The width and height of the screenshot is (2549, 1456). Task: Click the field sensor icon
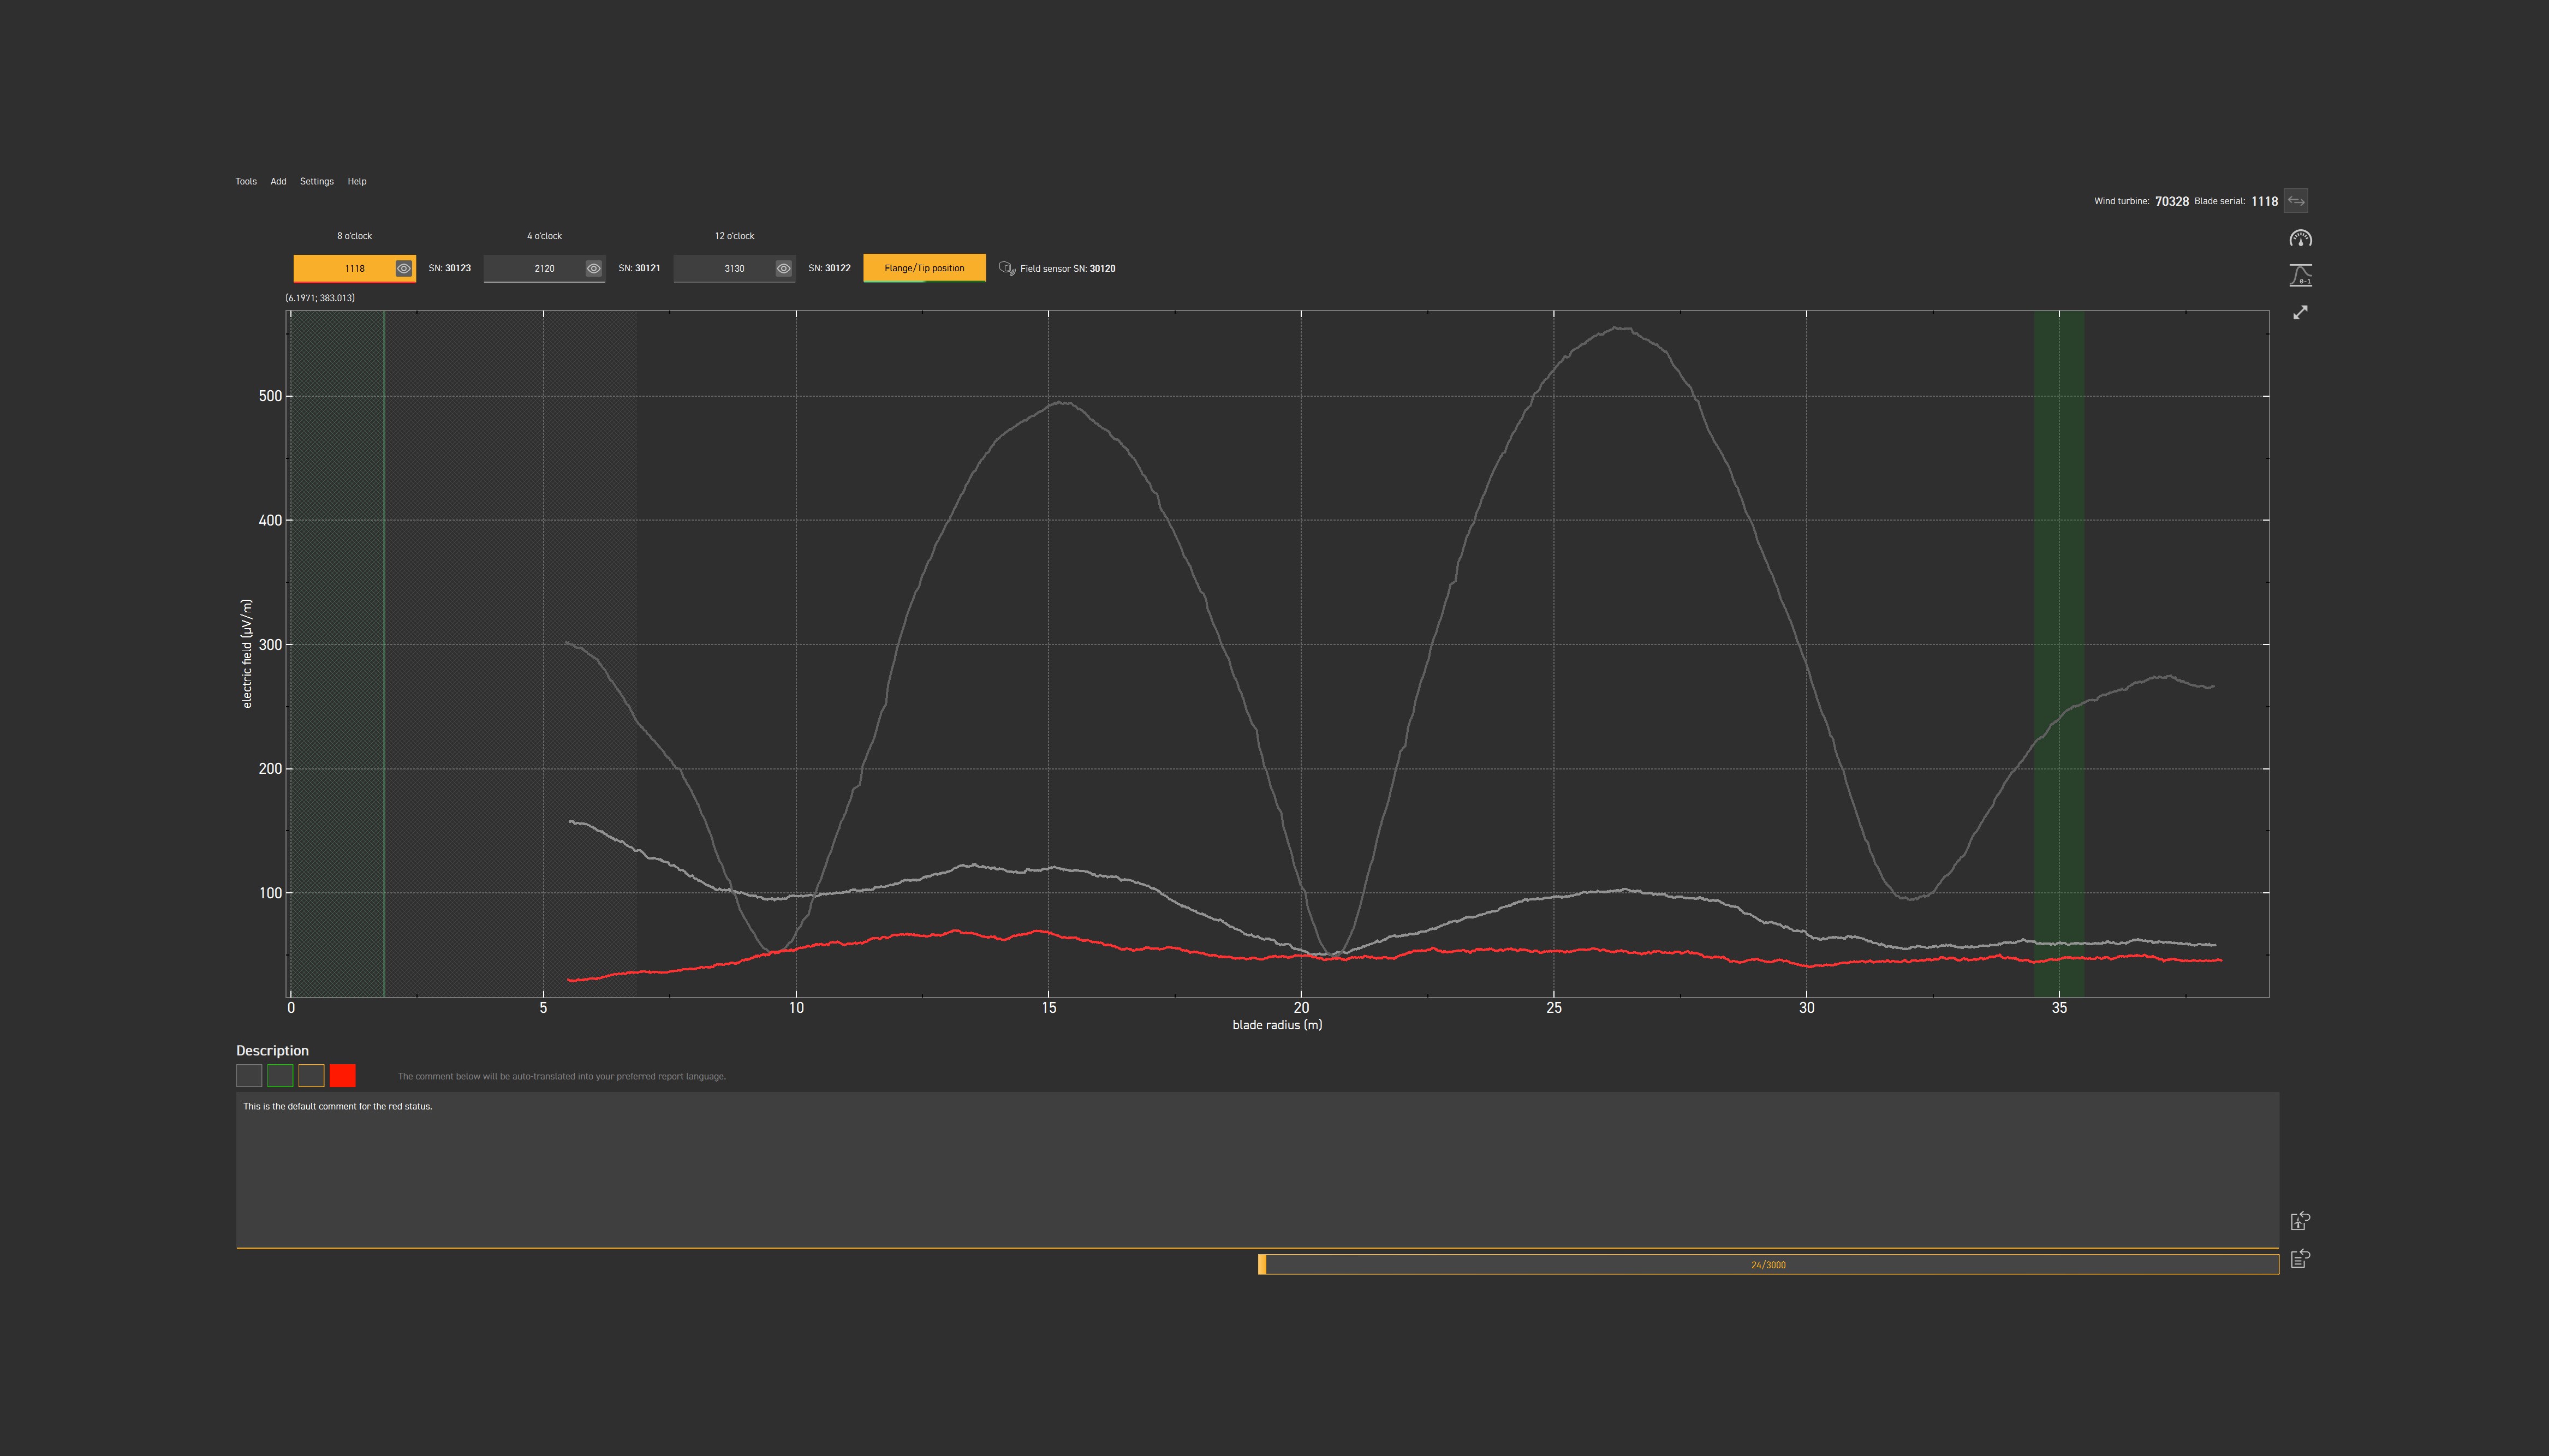[x=1007, y=268]
